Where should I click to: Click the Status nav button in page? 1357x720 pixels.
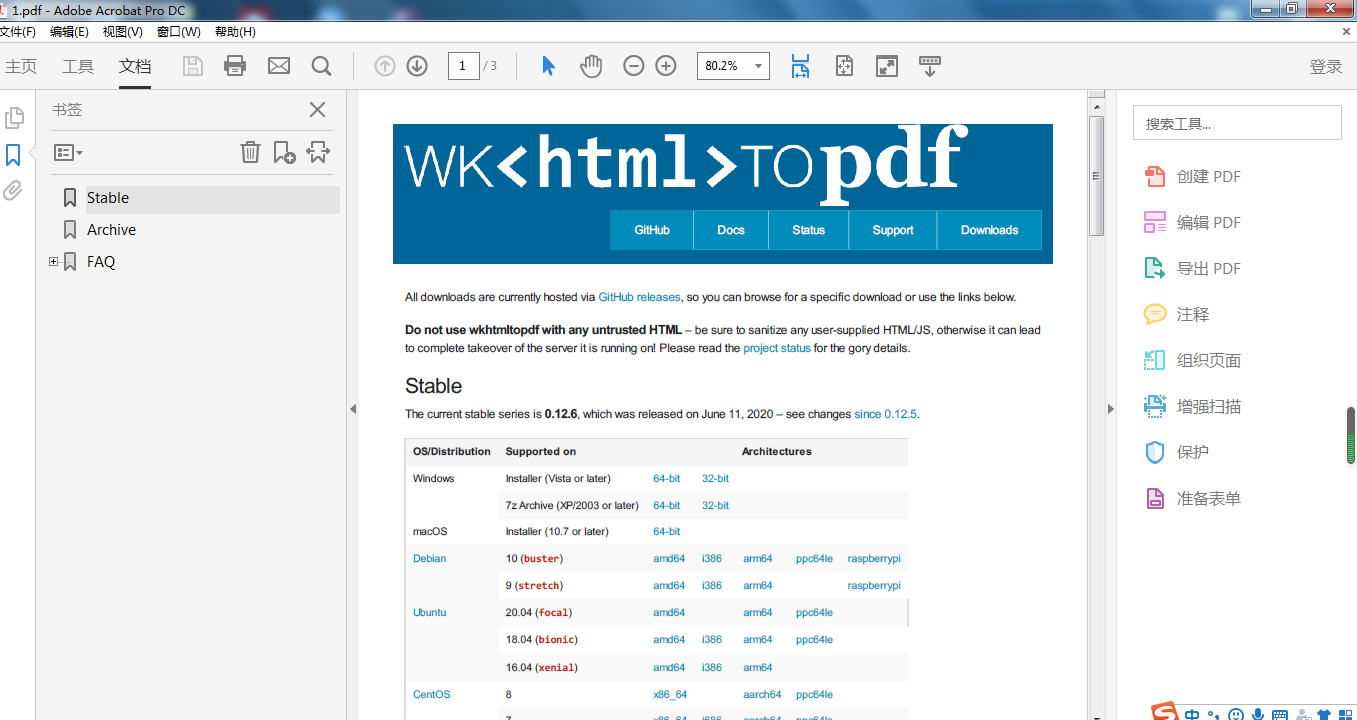pyautogui.click(x=808, y=230)
